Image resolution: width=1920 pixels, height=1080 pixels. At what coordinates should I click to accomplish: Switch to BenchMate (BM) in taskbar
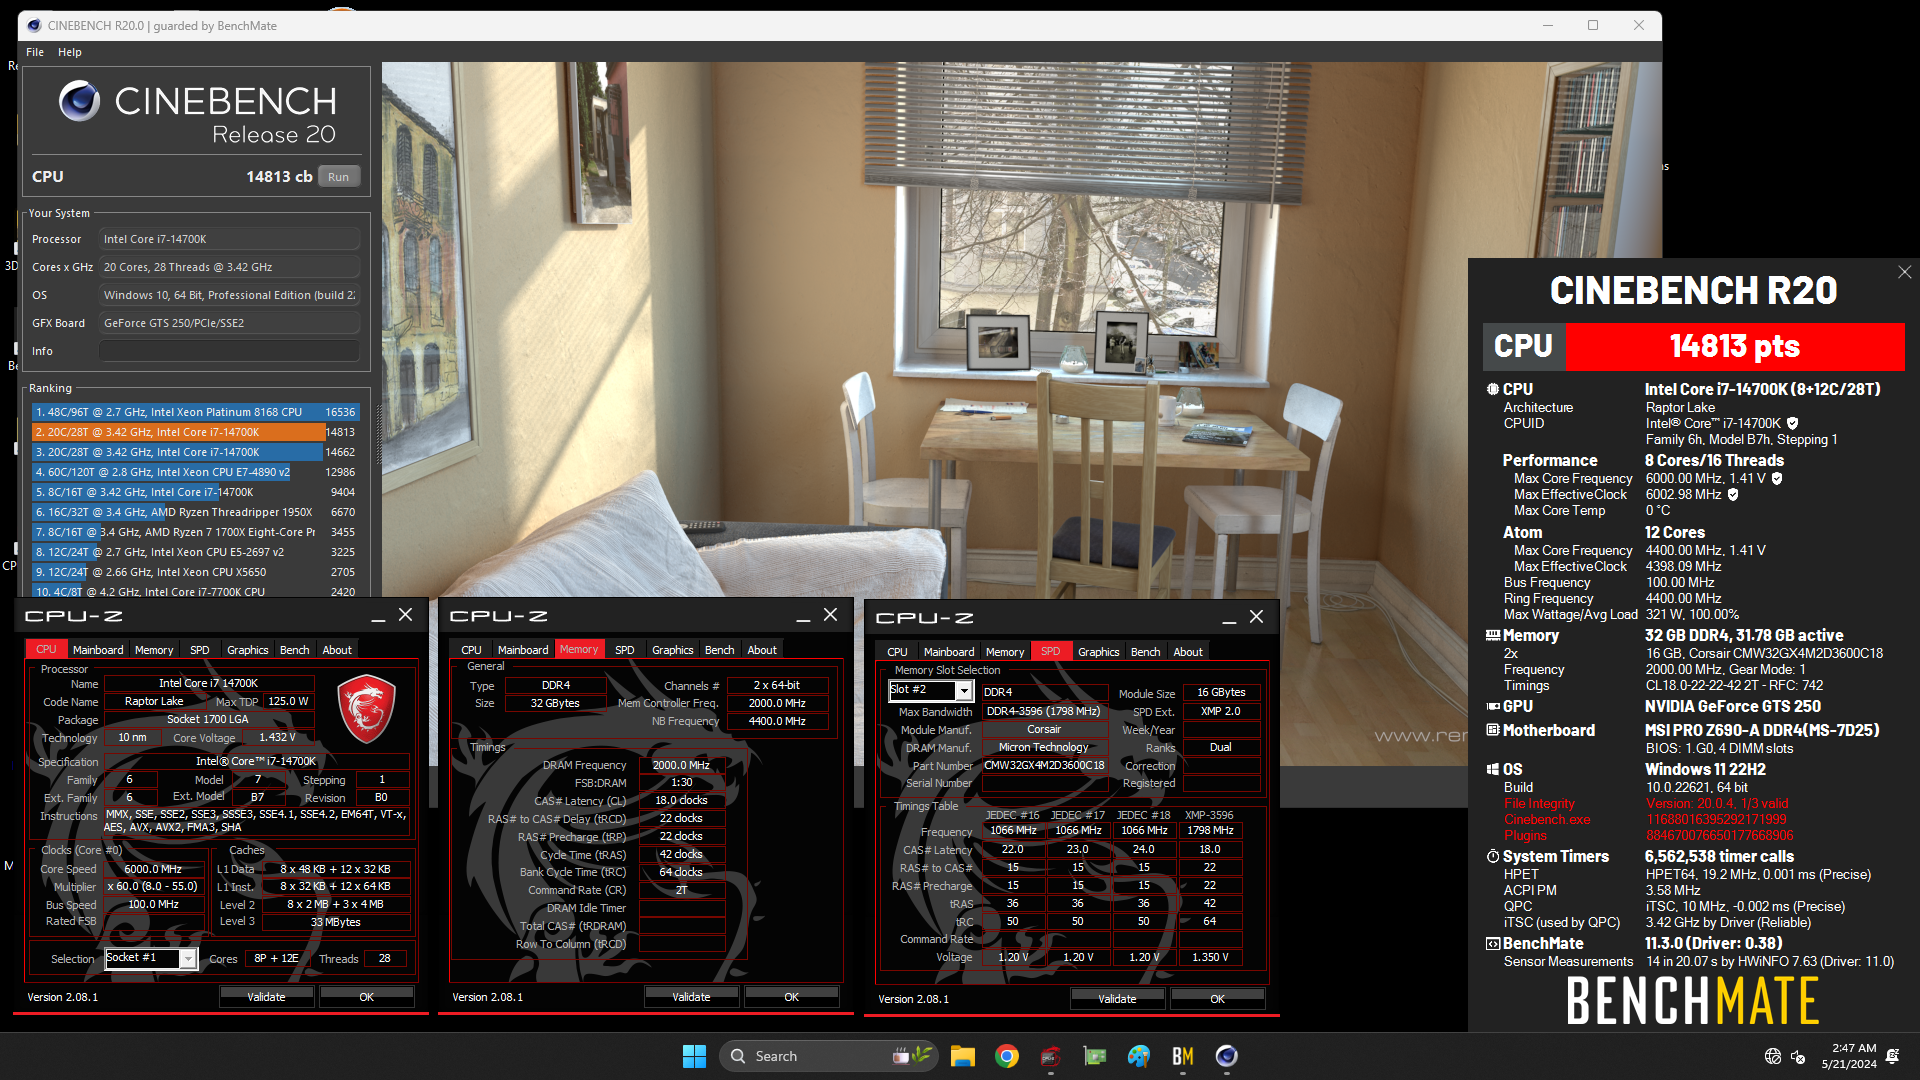(x=1183, y=1056)
